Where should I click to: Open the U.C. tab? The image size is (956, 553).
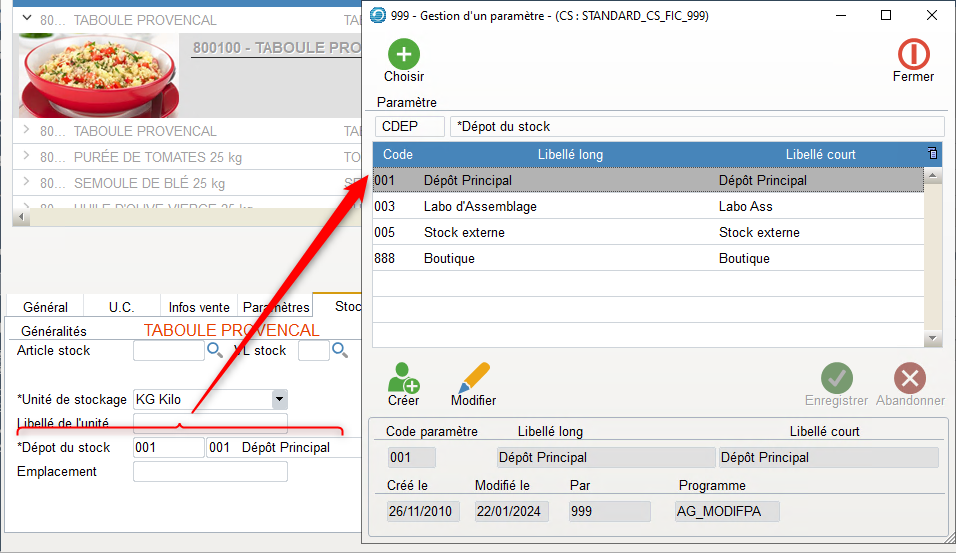pyautogui.click(x=121, y=307)
